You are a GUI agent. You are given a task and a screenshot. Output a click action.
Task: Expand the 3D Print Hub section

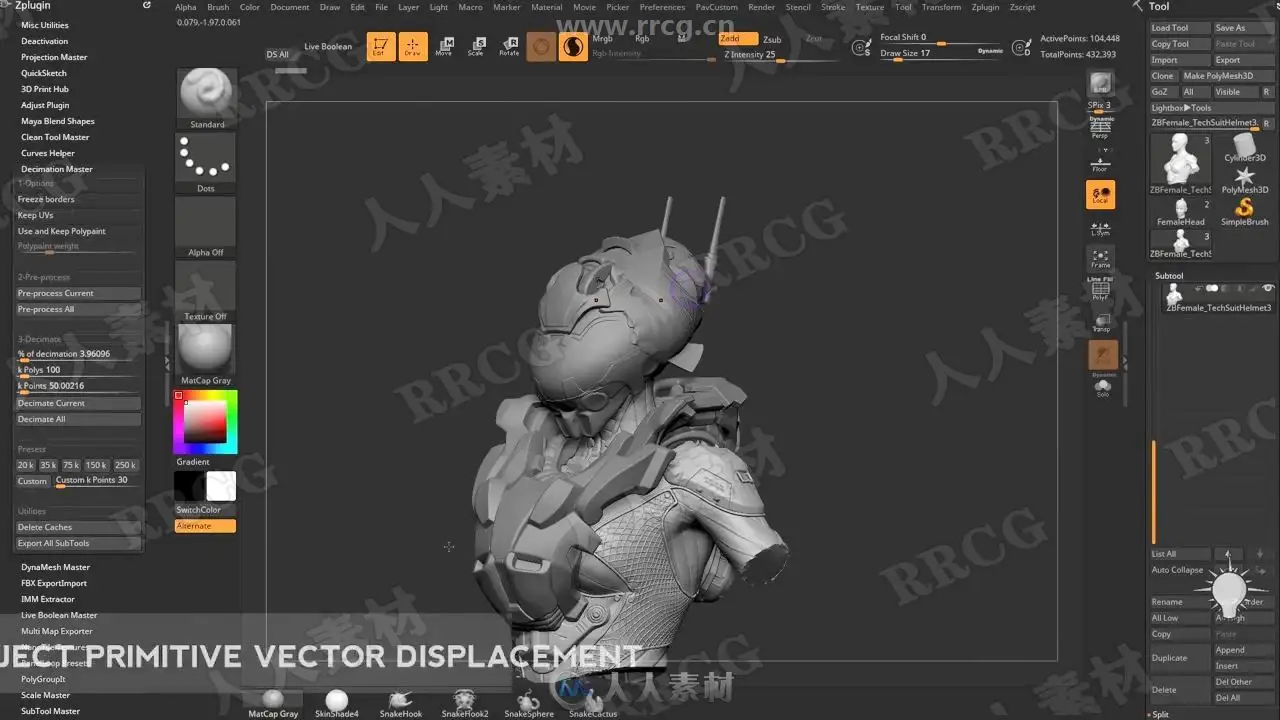tap(45, 89)
